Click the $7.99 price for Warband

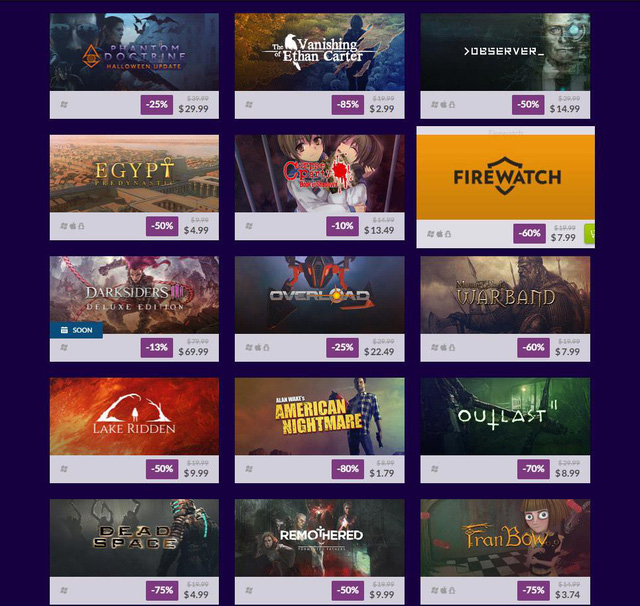(567, 352)
